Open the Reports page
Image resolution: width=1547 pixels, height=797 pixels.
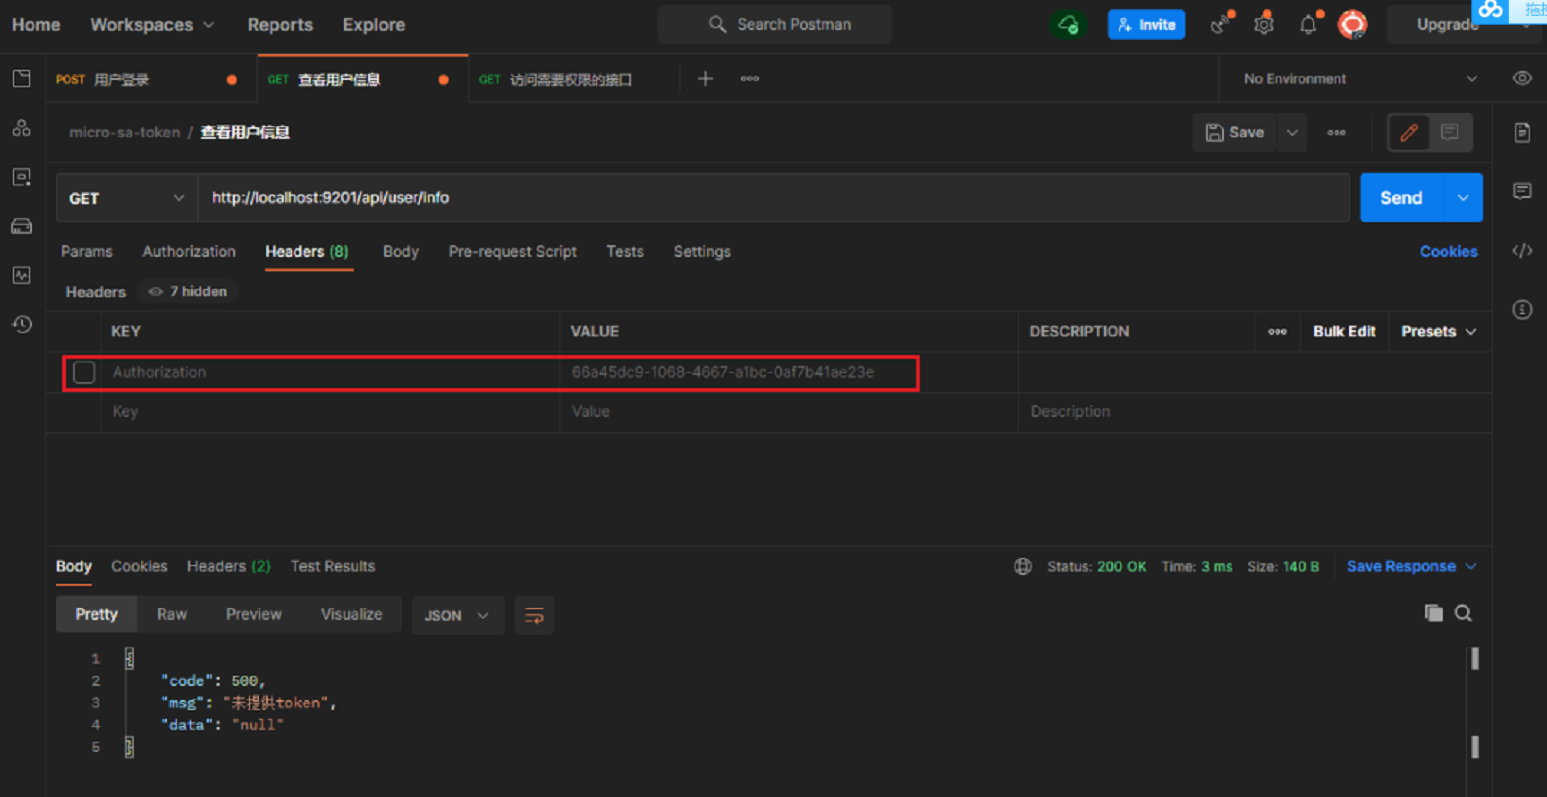[x=280, y=24]
